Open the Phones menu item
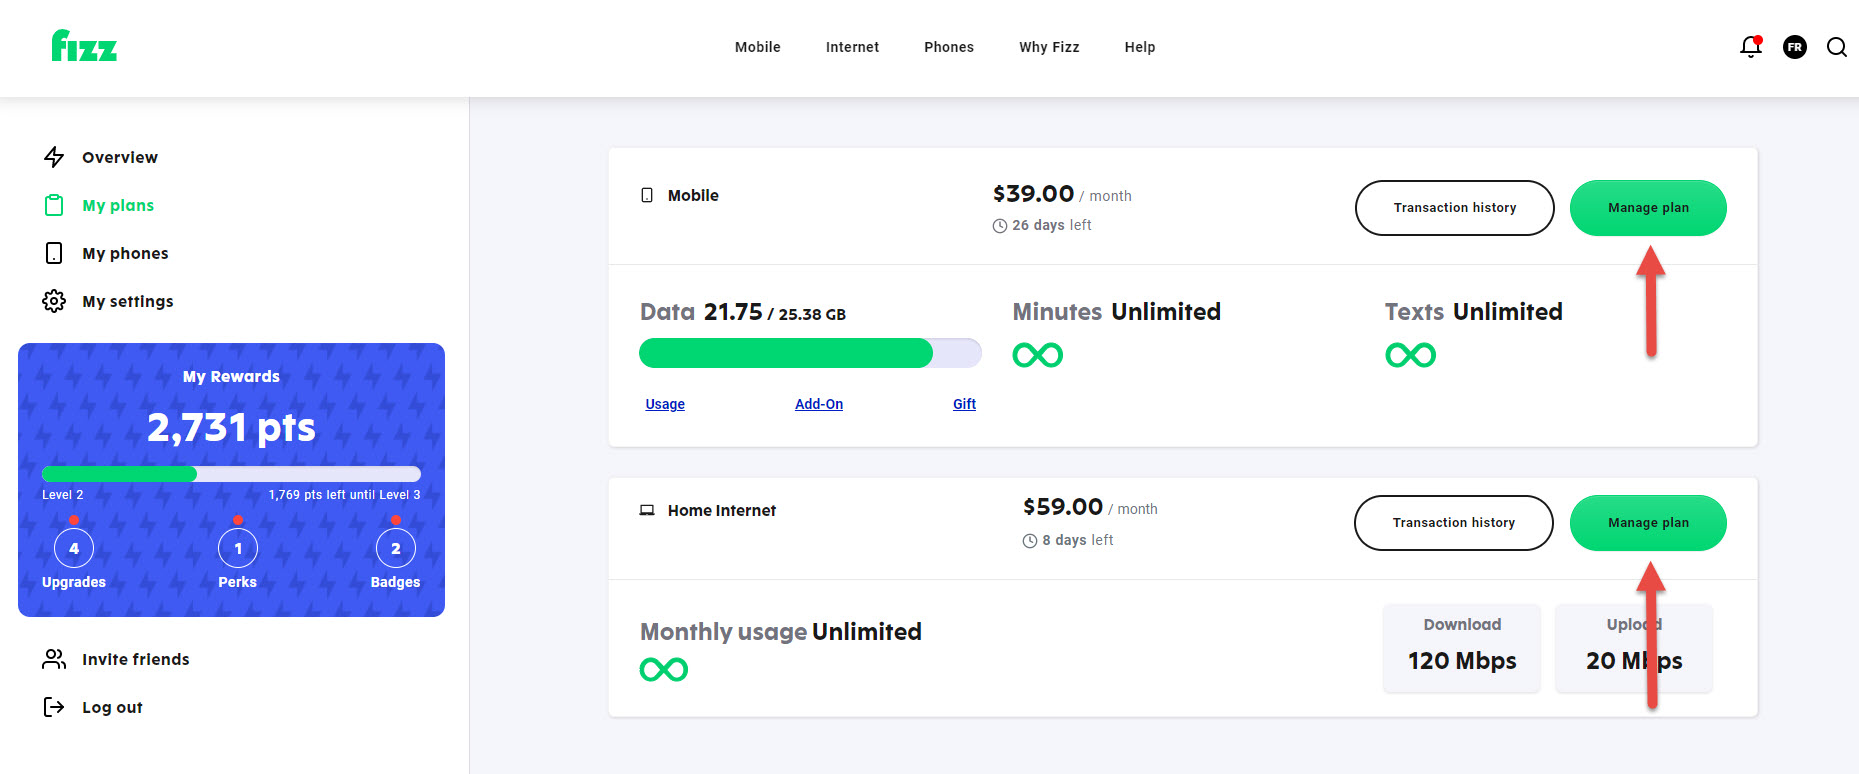Image resolution: width=1859 pixels, height=774 pixels. pos(949,47)
